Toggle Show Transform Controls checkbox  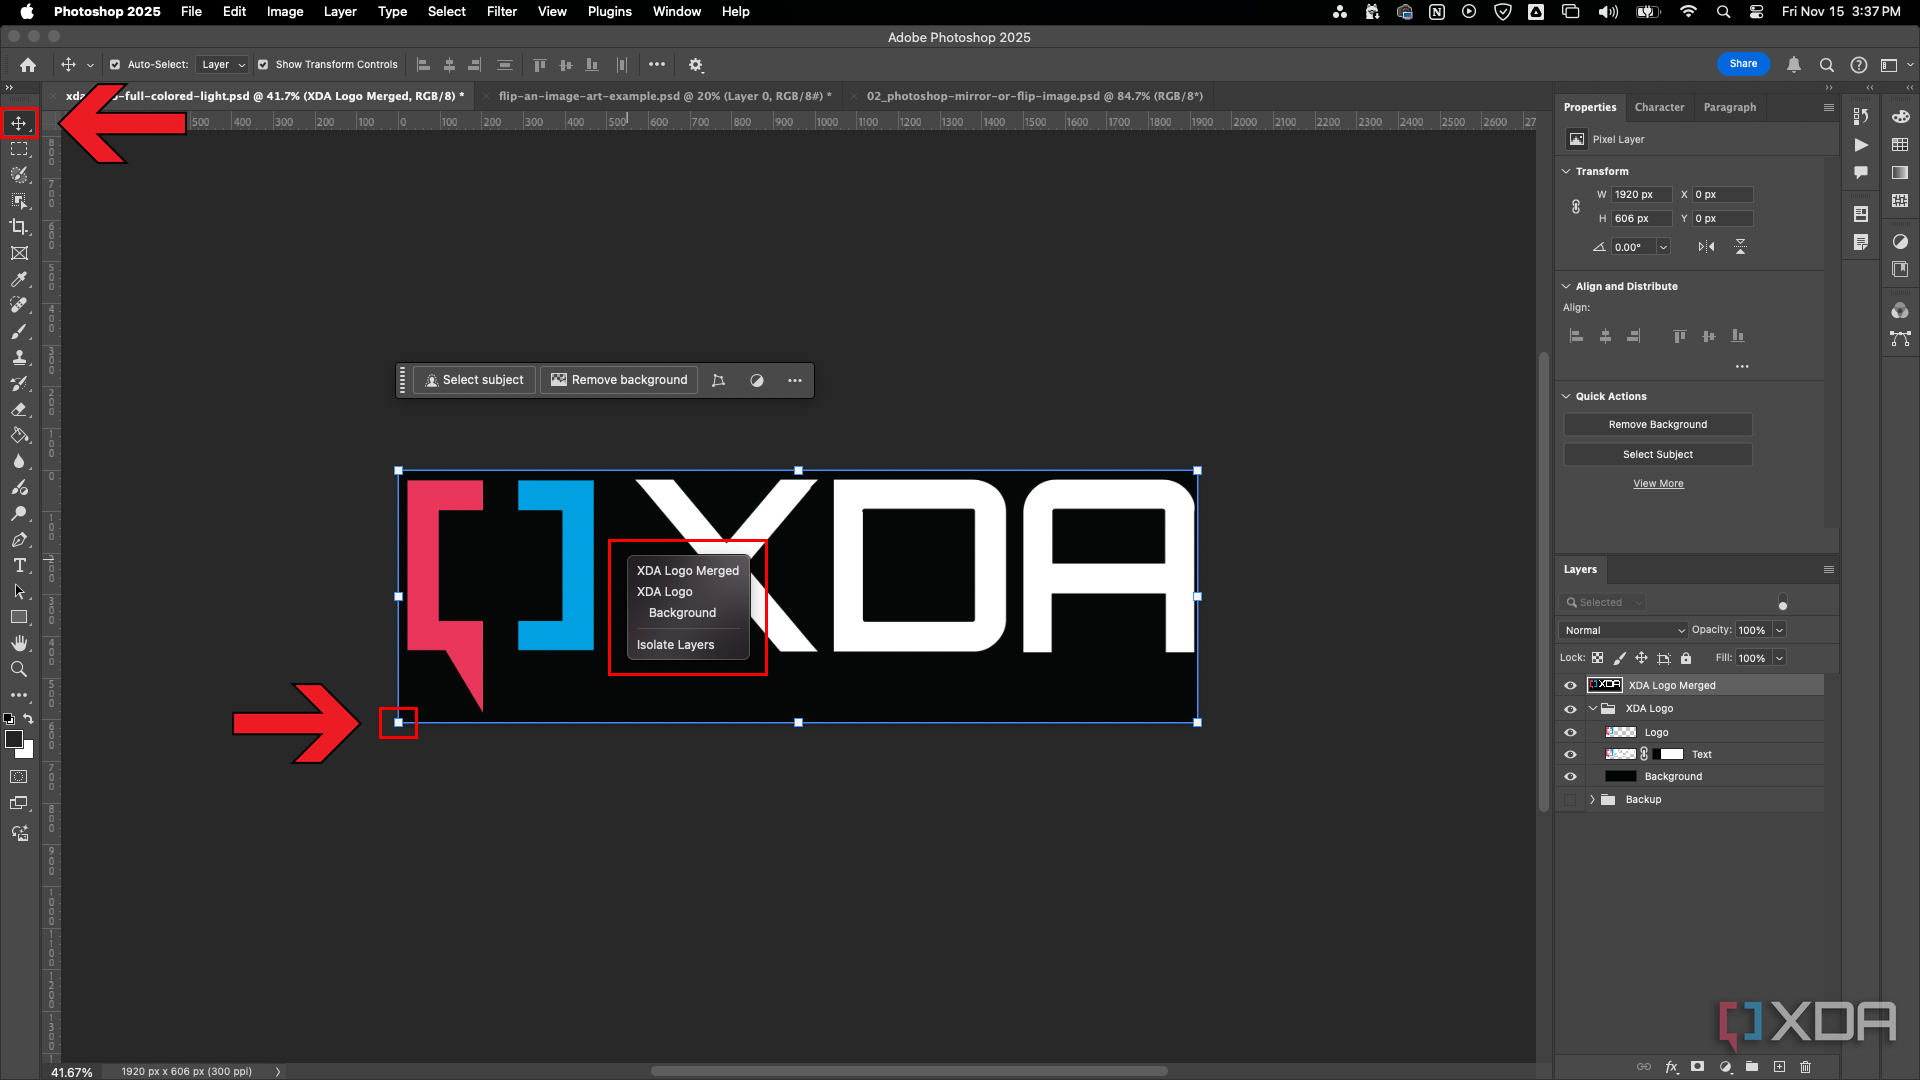[263, 65]
